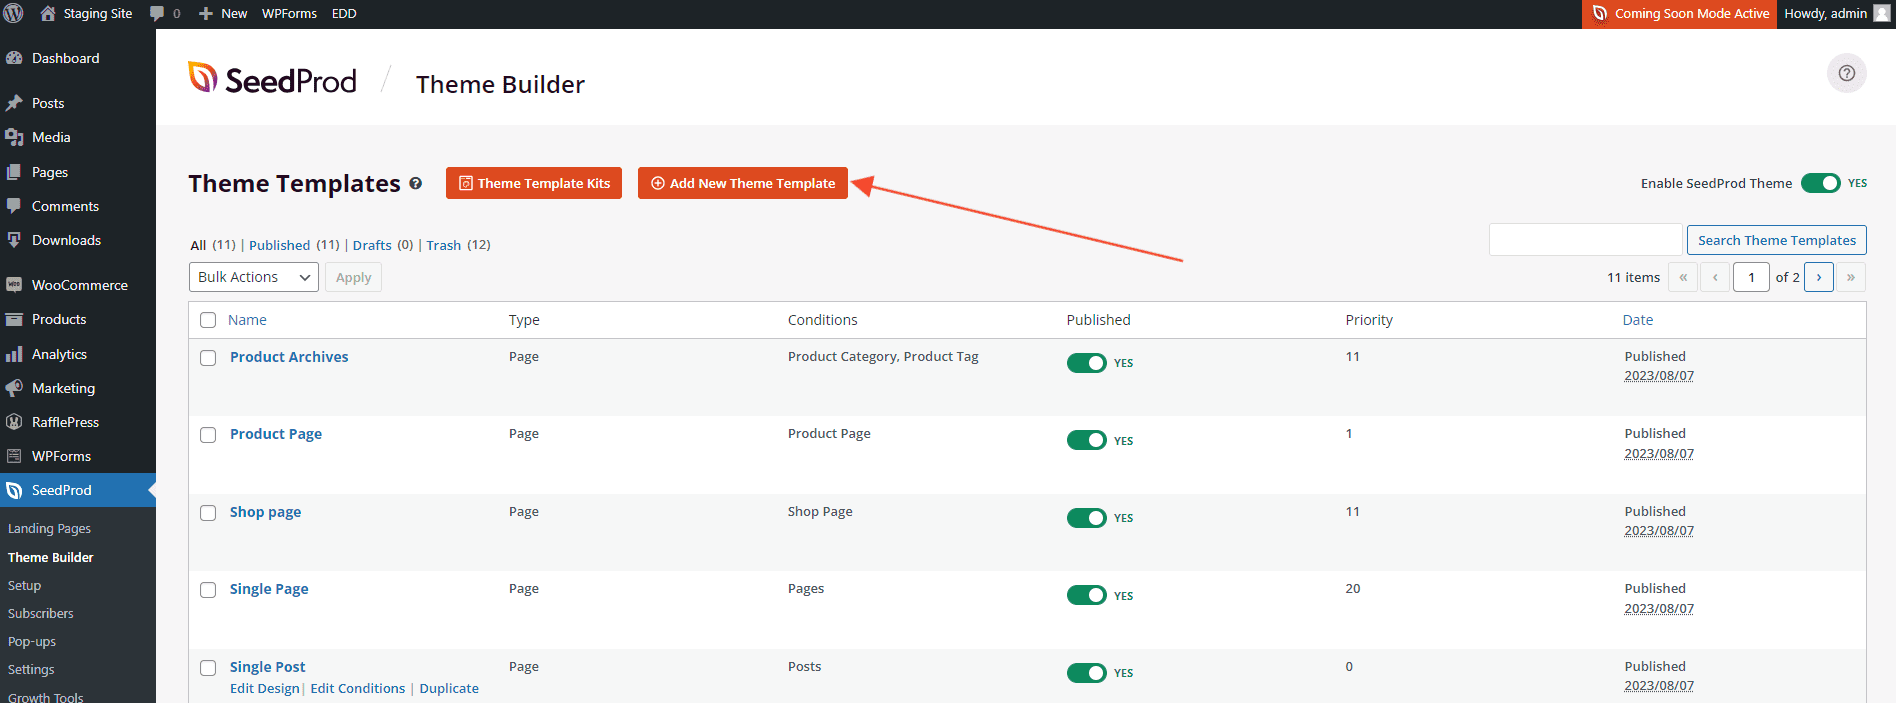The width and height of the screenshot is (1896, 703).
Task: Select the Product Page row checkbox
Action: [208, 435]
